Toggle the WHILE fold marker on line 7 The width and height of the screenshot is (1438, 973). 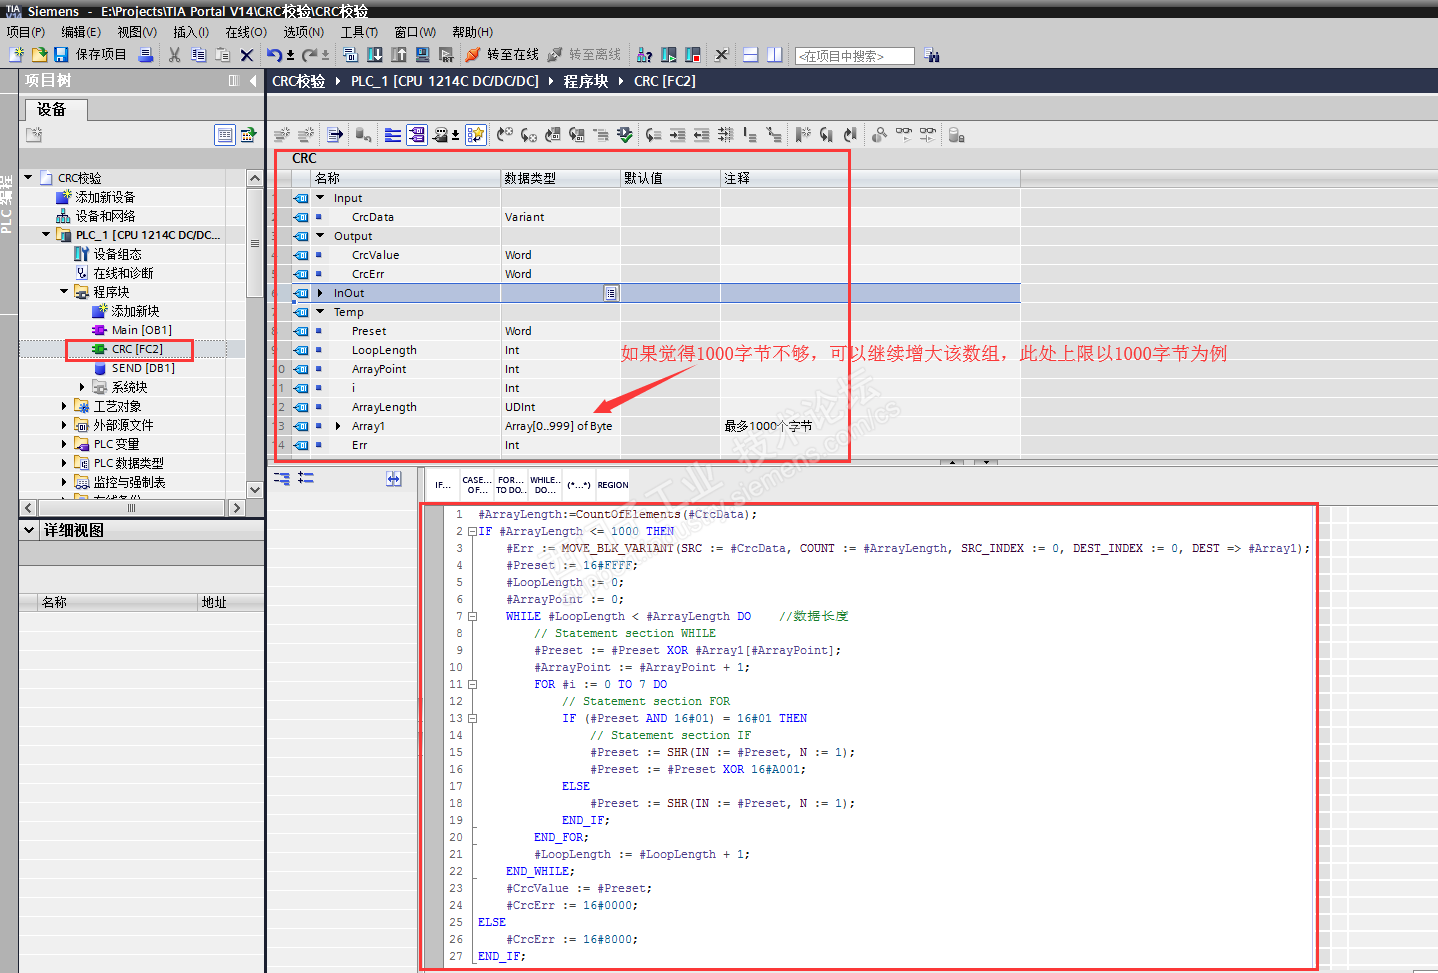pos(472,617)
